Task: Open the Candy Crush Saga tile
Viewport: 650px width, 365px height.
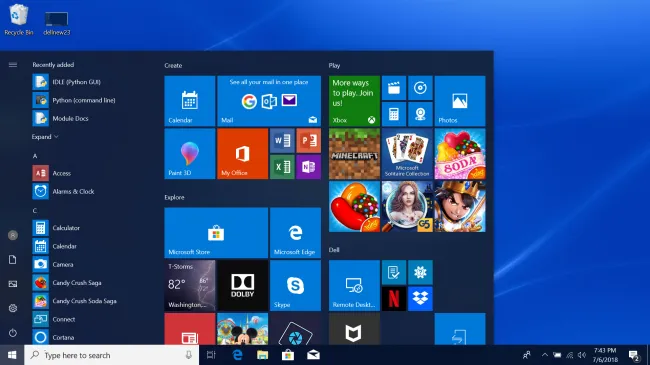Action: (x=354, y=206)
